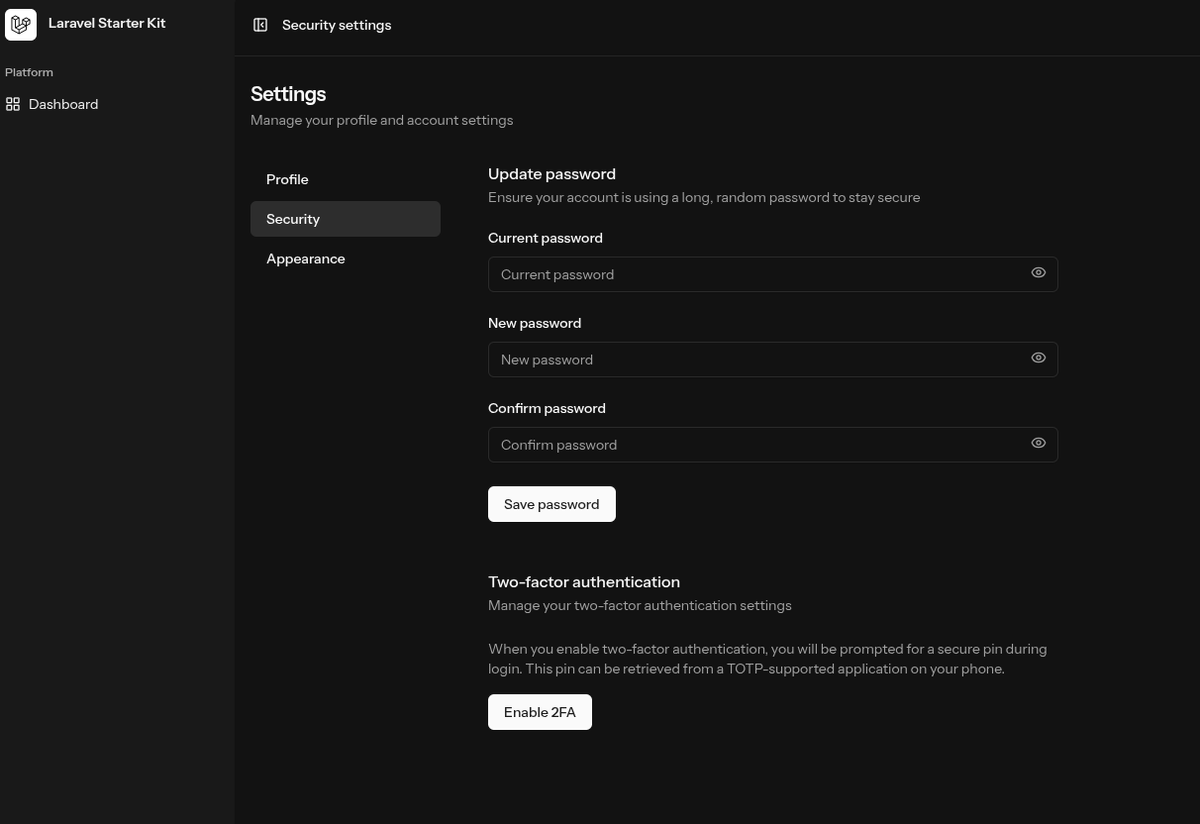Click the Confirm password label

(x=547, y=408)
